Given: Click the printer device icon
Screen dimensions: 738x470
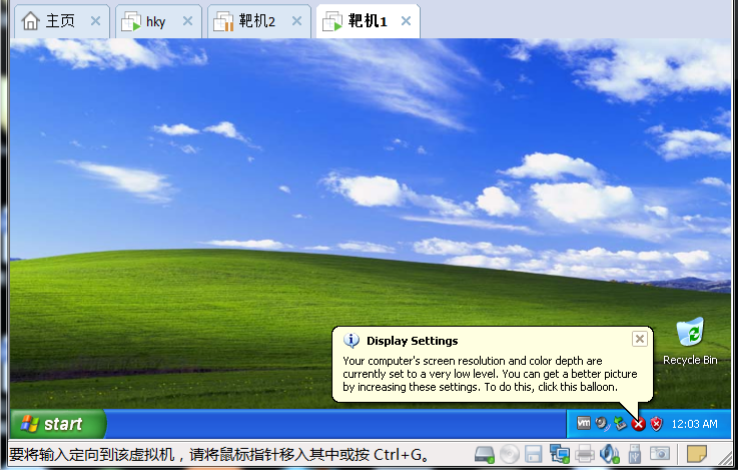Looking at the screenshot, I should point(585,454).
